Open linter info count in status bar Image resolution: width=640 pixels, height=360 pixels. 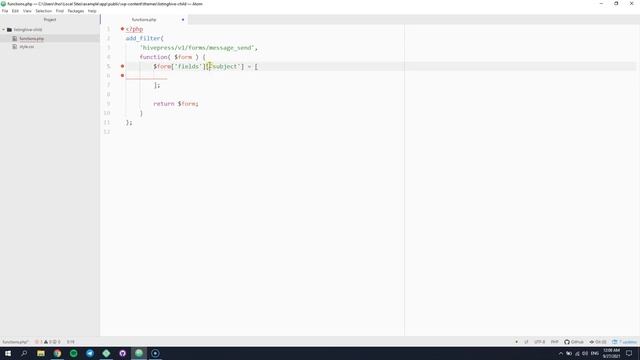click(57, 342)
